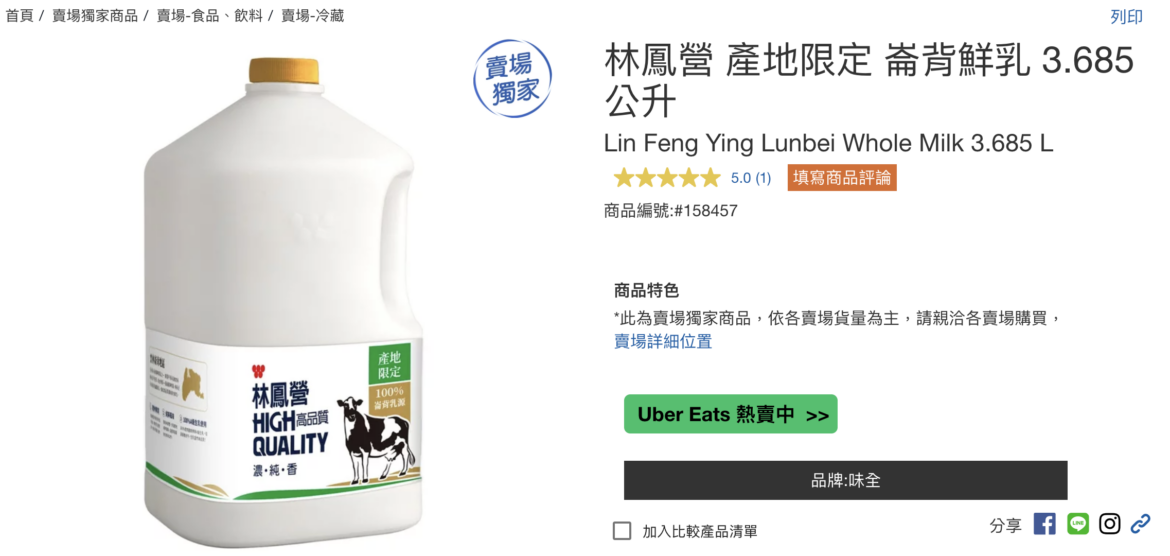Copy product link with chain icon
Image resolution: width=1170 pixels, height=556 pixels.
(x=1140, y=524)
